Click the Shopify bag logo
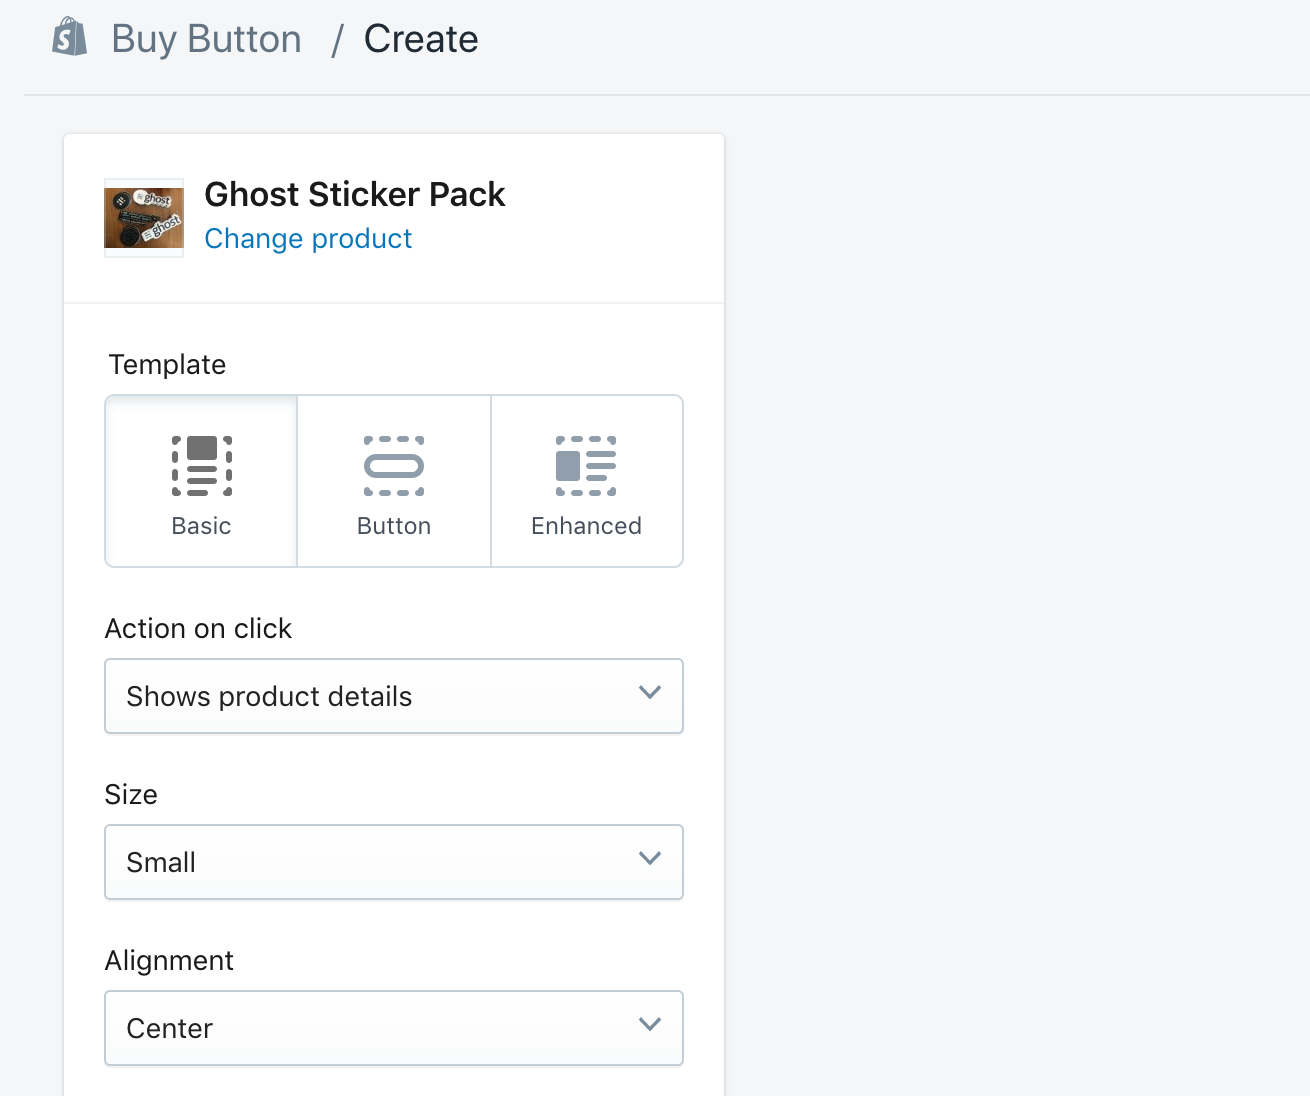1310x1096 pixels. click(70, 37)
